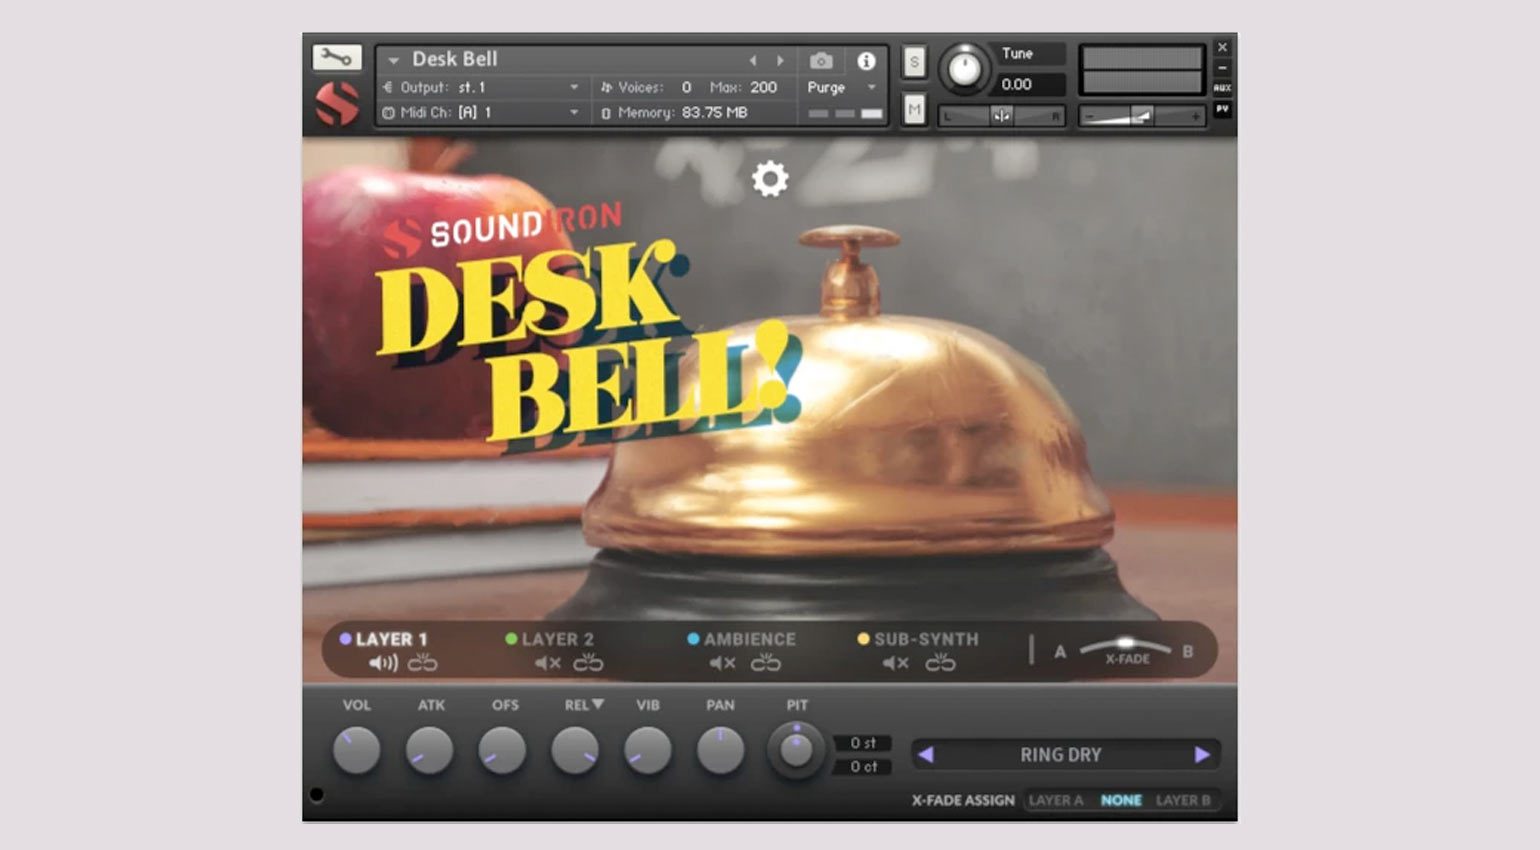Viewport: 1540px width, 850px height.
Task: Open the instrument info icon
Action: pos(866,61)
